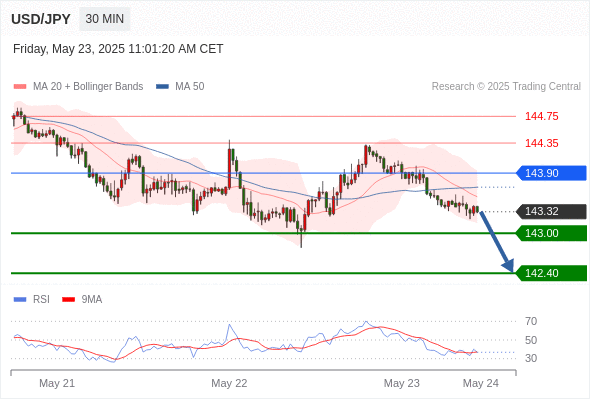This screenshot has height=400, width=590.
Task: Click the MA 20 + Bollinger Bands legend swatch
Action: click(x=20, y=87)
